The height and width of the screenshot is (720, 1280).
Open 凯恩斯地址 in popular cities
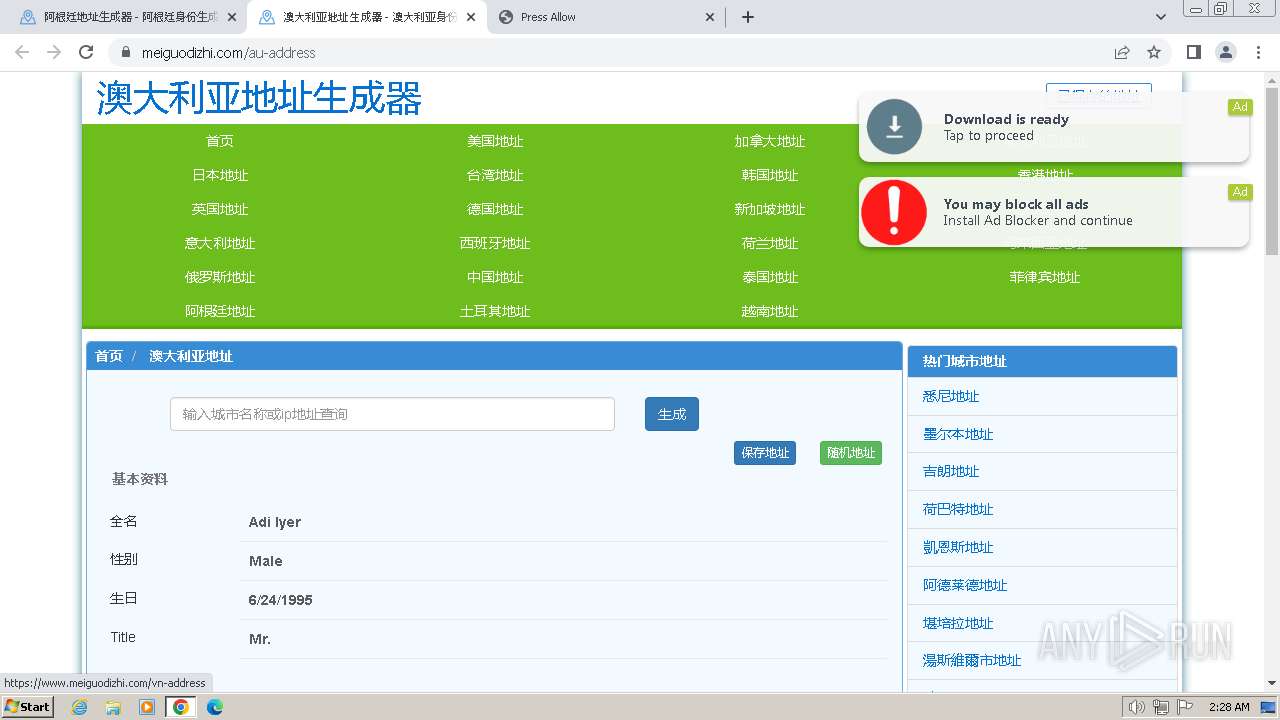point(958,547)
